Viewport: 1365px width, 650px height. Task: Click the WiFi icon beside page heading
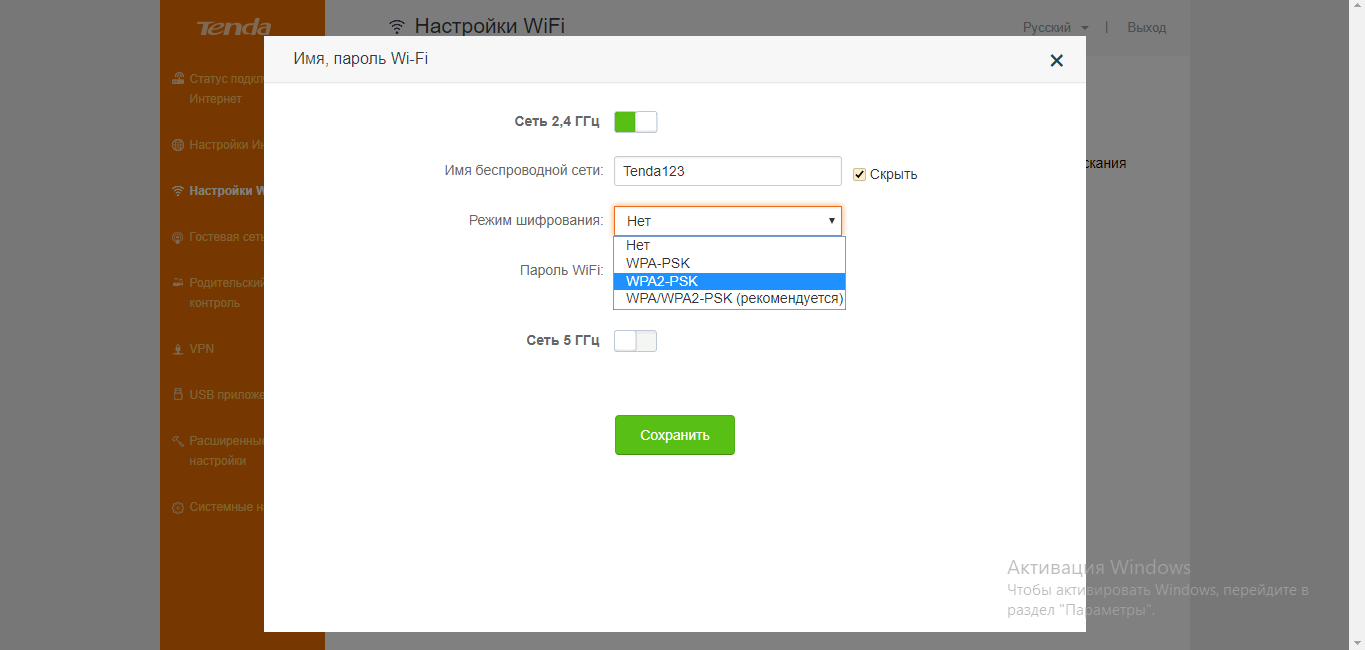(397, 26)
